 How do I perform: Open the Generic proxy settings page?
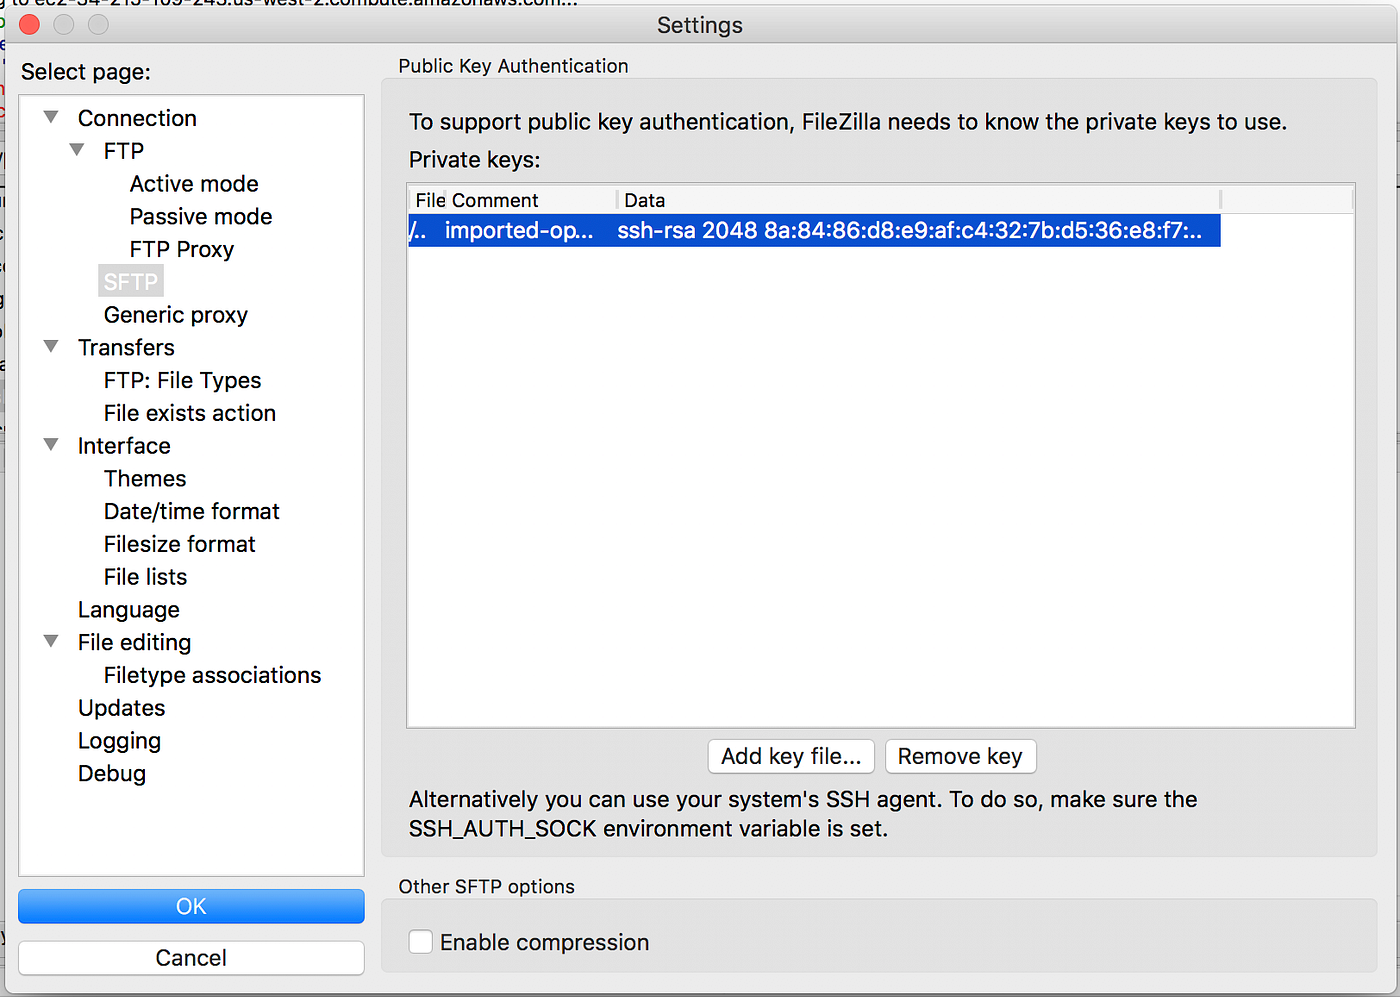point(175,314)
